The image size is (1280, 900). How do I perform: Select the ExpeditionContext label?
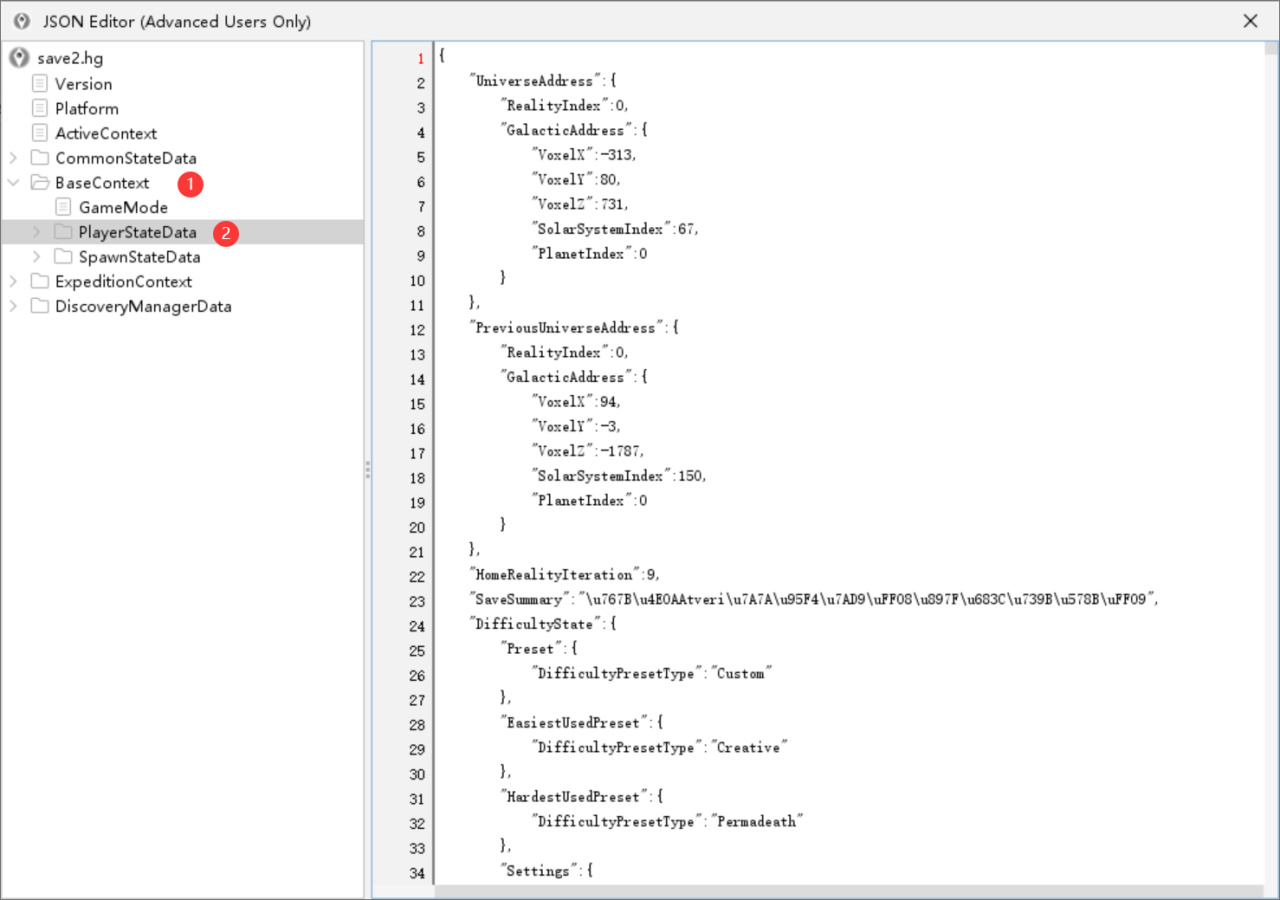(124, 282)
